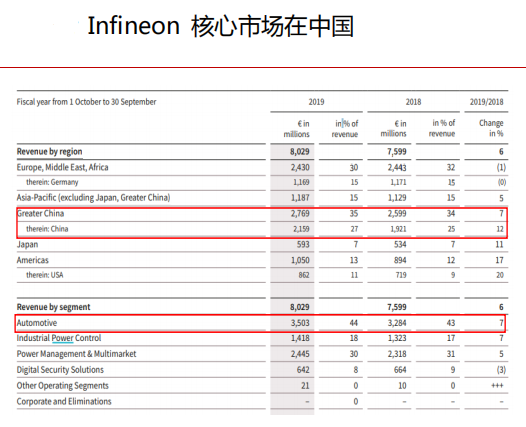Screen dimensions: 526x427
Task: Select the 'Automotive' row label
Action: pyautogui.click(x=37, y=323)
